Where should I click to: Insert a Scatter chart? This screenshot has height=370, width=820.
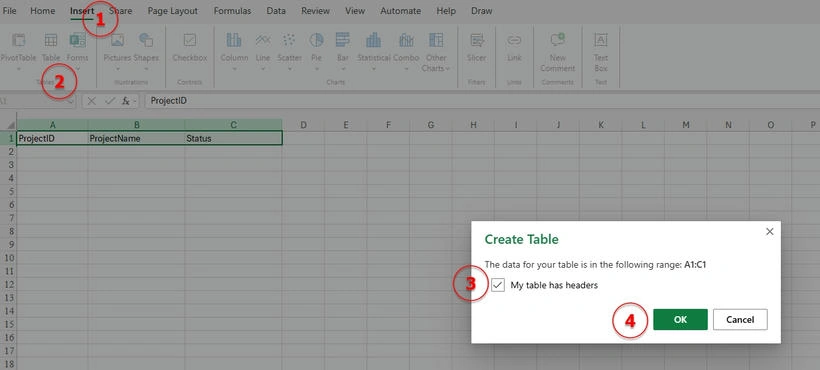[x=289, y=48]
